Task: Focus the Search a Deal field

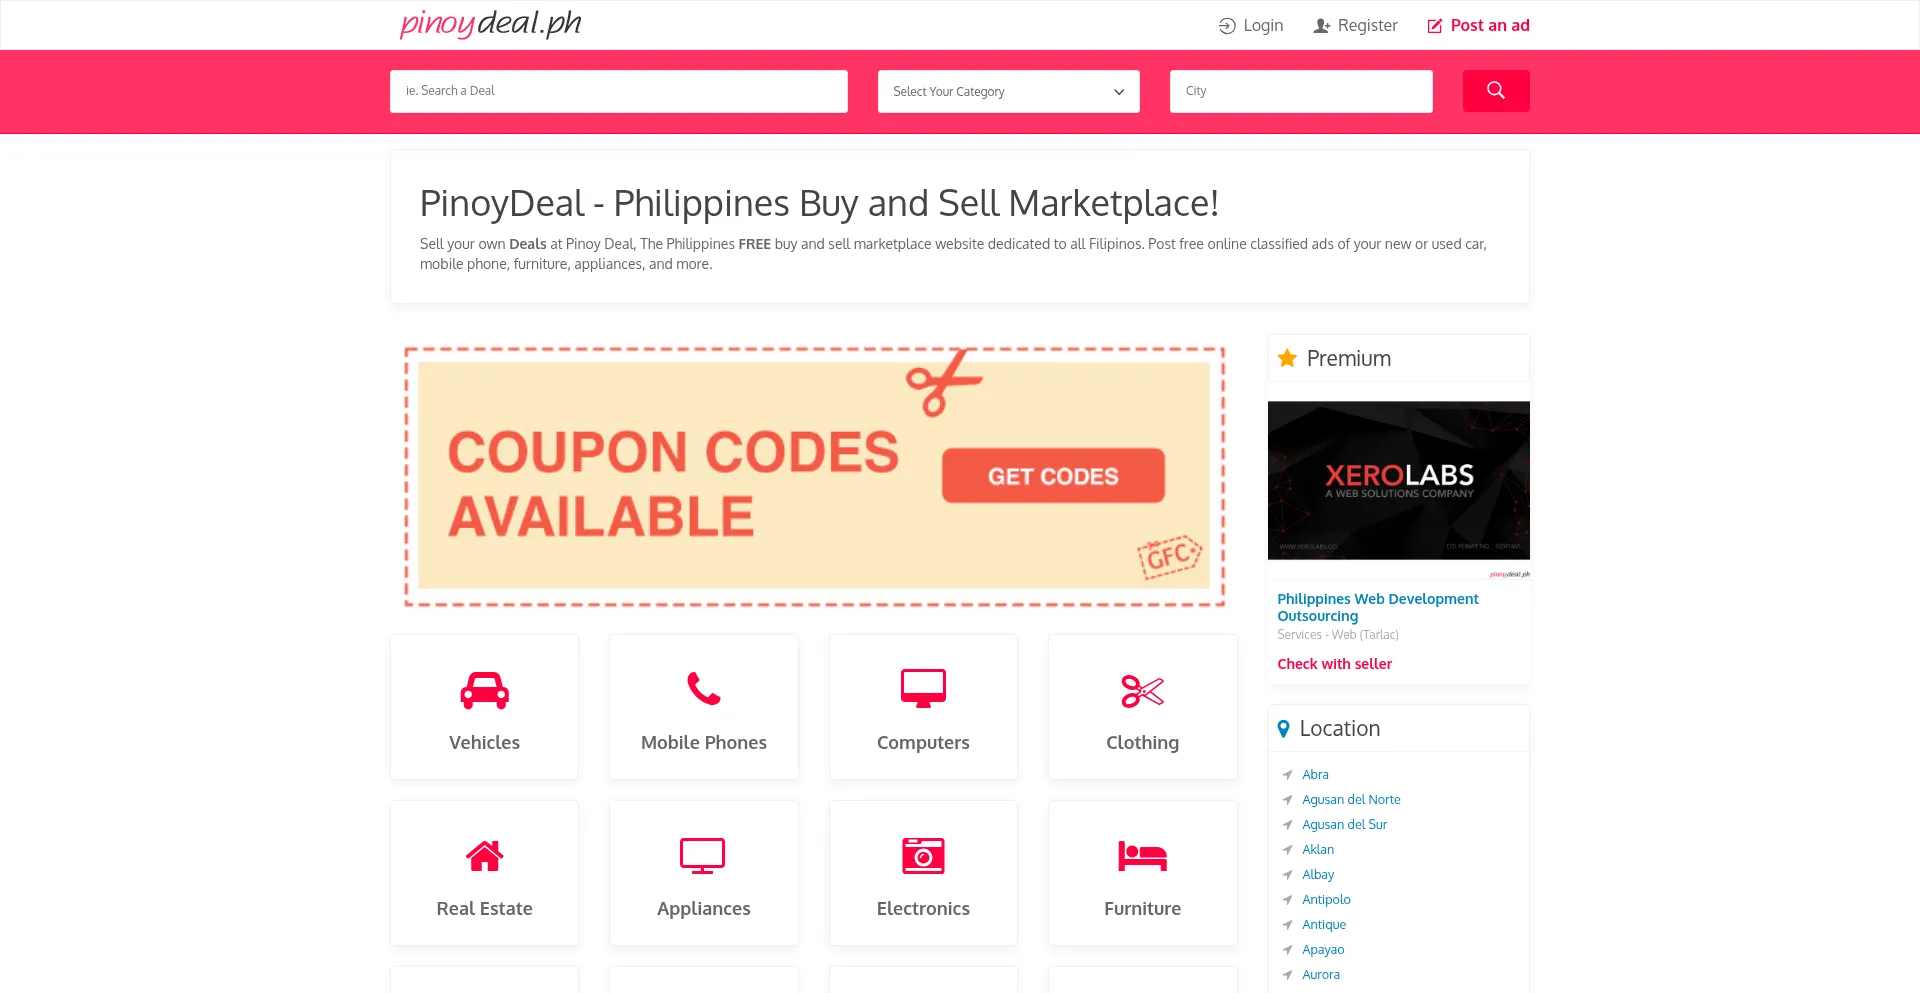Action: tap(618, 91)
